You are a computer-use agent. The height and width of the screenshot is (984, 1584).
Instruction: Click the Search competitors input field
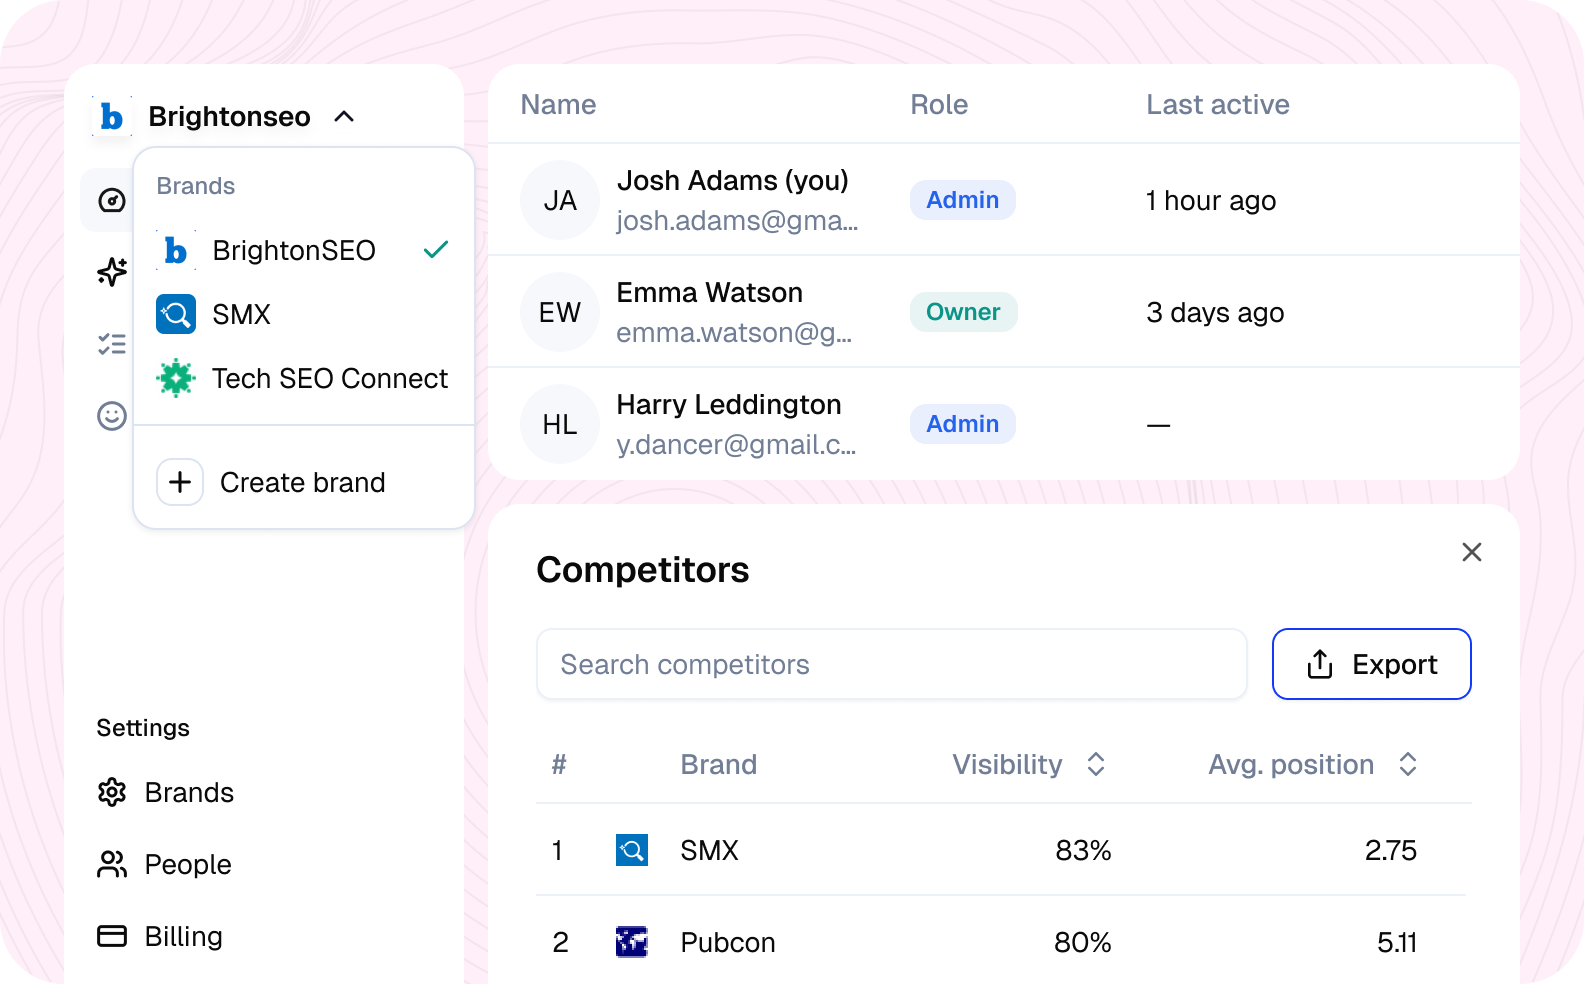(891, 664)
